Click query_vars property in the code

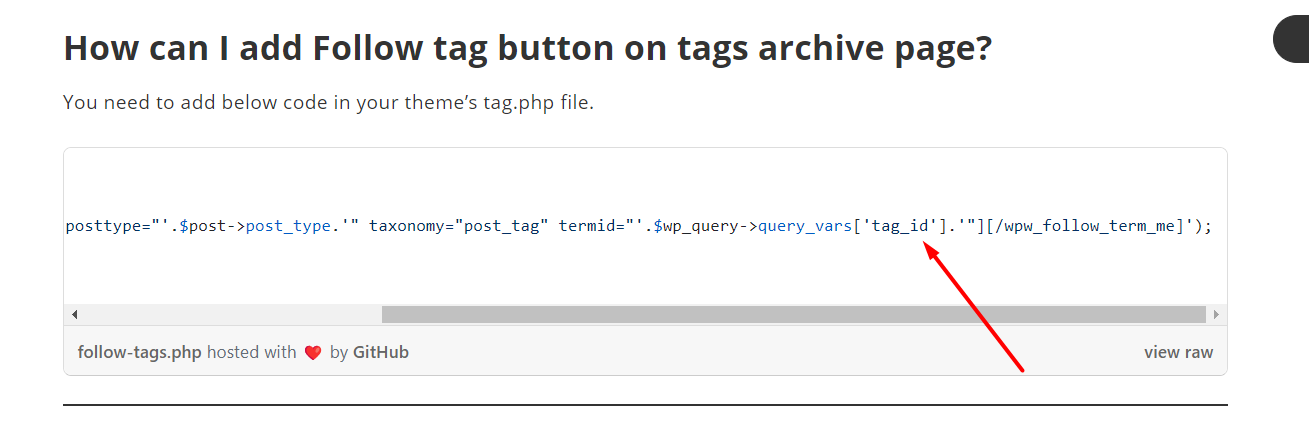pyautogui.click(x=804, y=226)
